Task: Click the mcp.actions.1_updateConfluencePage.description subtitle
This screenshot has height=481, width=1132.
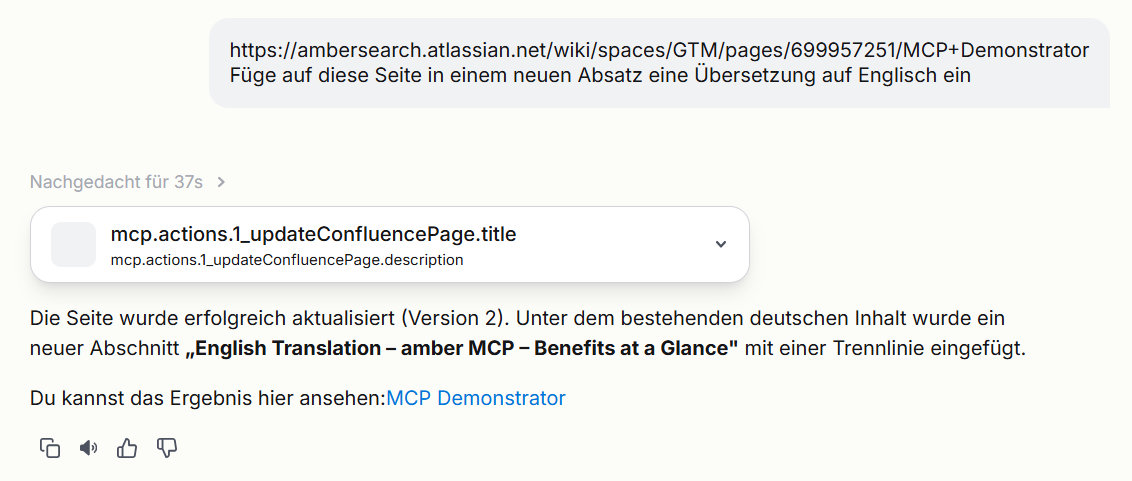Action: (x=287, y=259)
